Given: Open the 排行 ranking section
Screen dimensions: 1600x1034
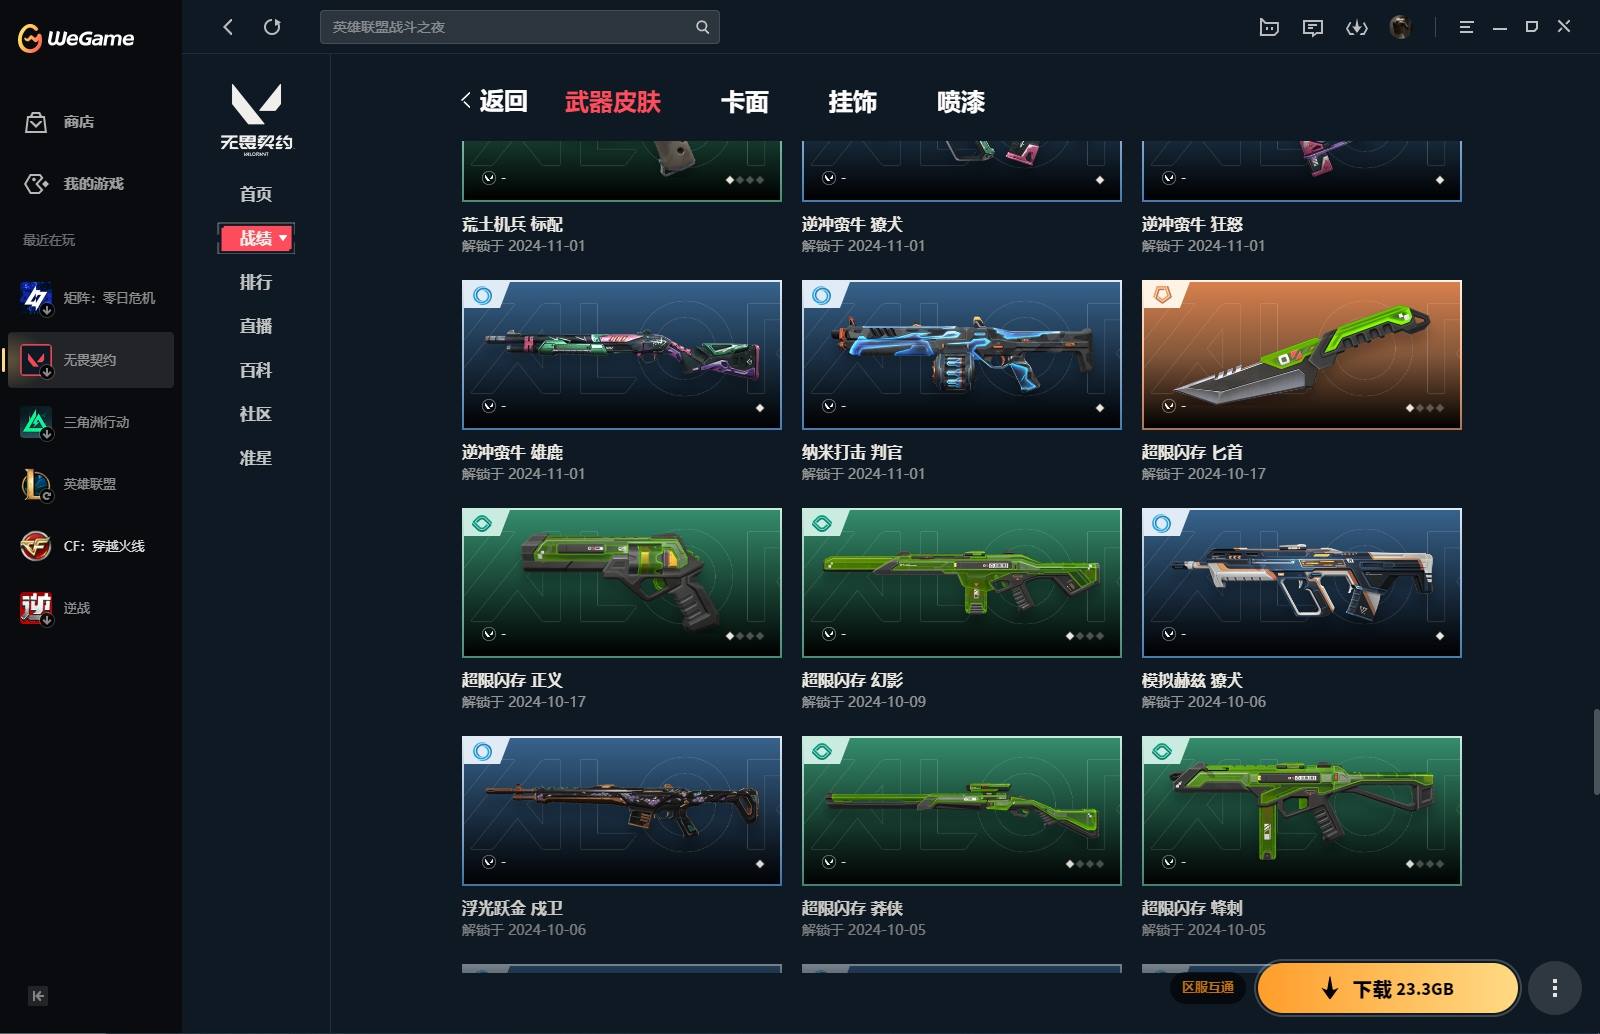Looking at the screenshot, I should click(x=256, y=282).
